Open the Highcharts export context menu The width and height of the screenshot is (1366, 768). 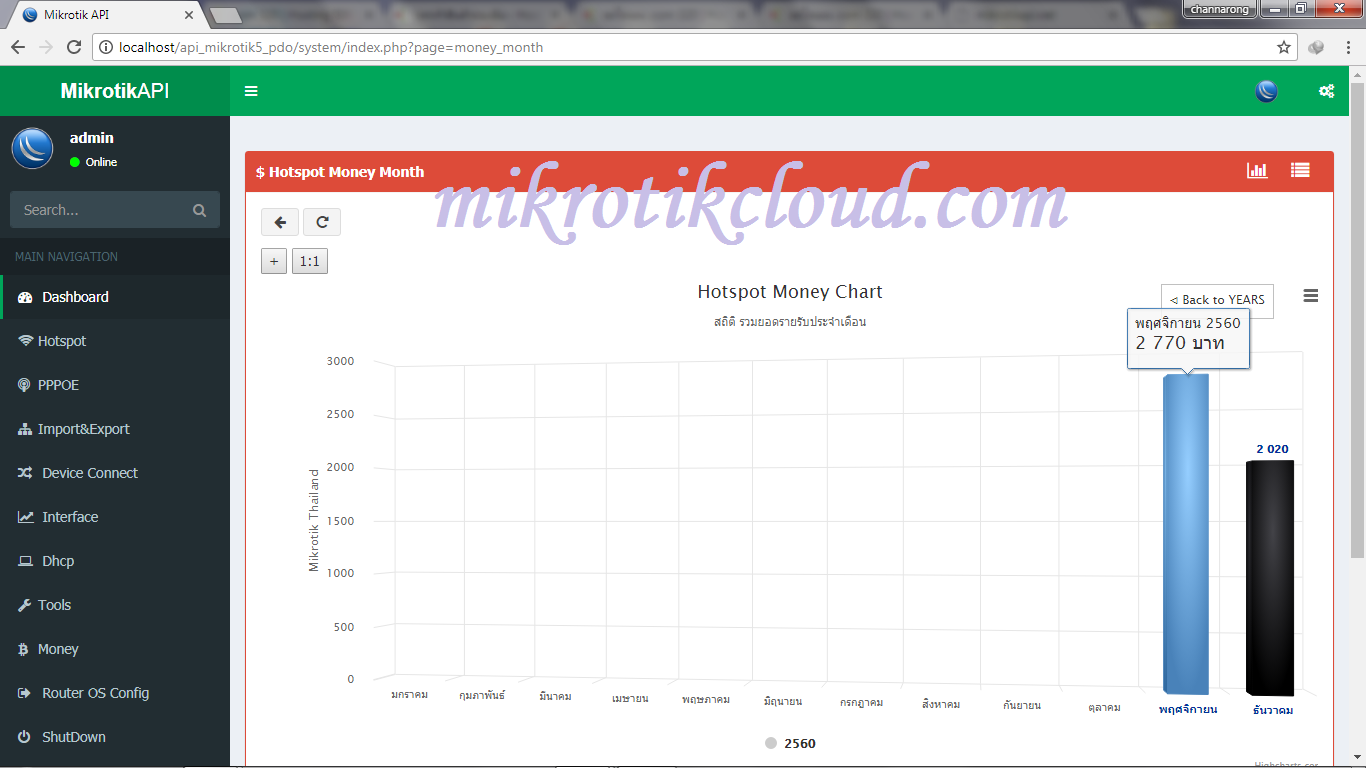[x=1311, y=296]
